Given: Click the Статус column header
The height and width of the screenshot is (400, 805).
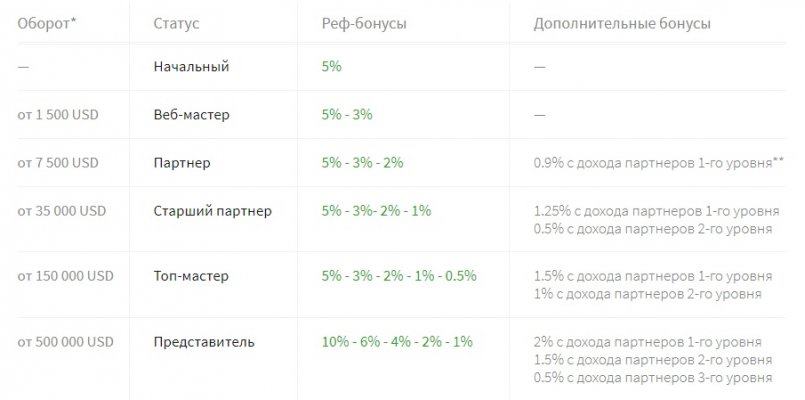Looking at the screenshot, I should click(x=176, y=24).
